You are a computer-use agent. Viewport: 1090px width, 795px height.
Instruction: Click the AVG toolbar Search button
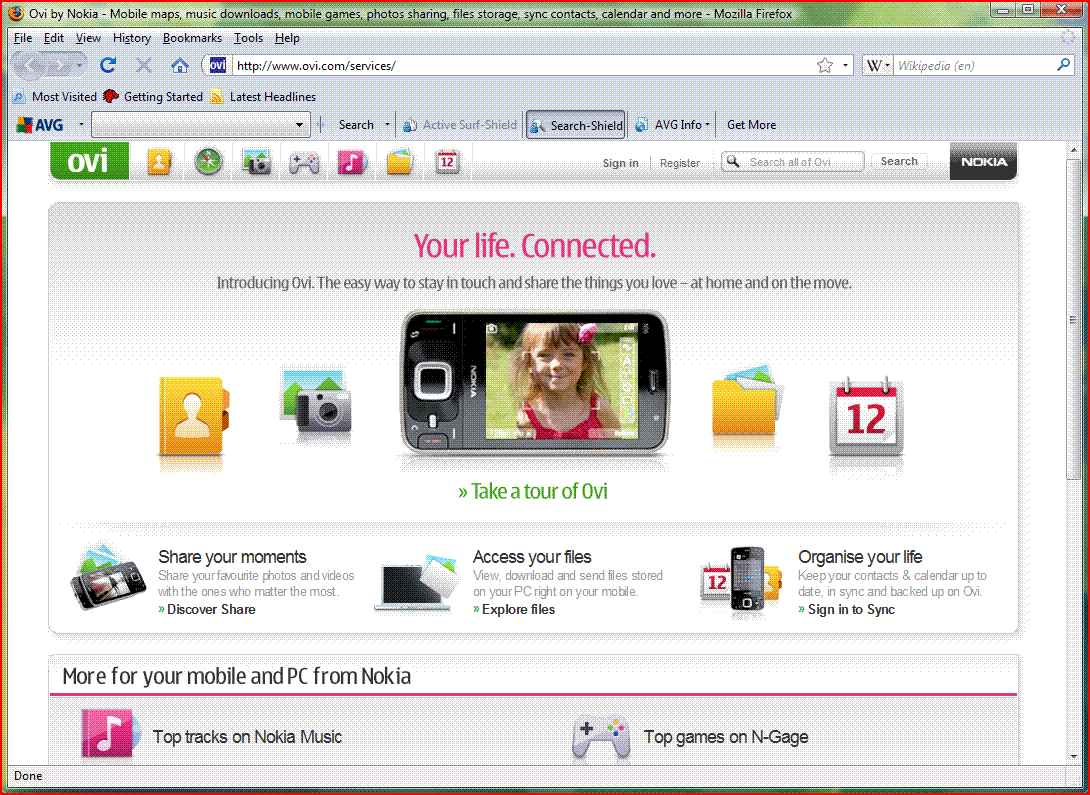click(356, 125)
